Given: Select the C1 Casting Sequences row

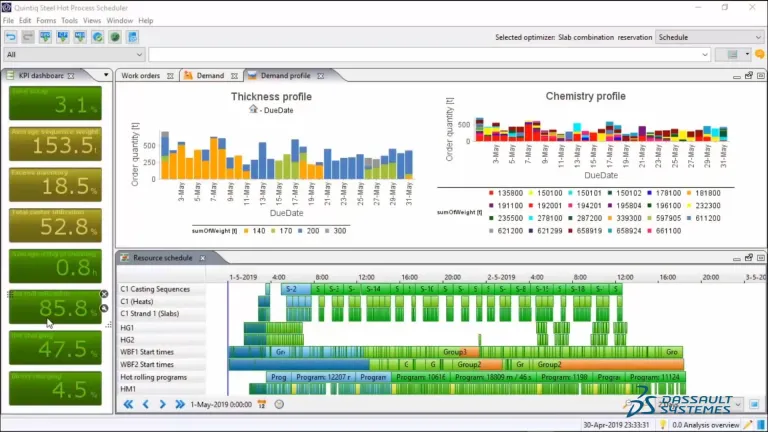Looking at the screenshot, I should pos(160,289).
